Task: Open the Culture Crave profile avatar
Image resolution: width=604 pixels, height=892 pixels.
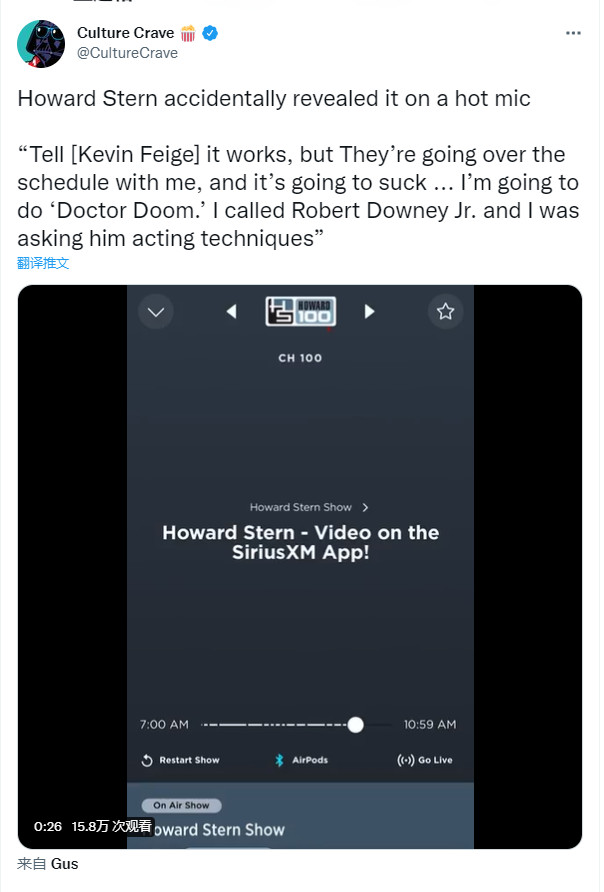Action: 42,43
